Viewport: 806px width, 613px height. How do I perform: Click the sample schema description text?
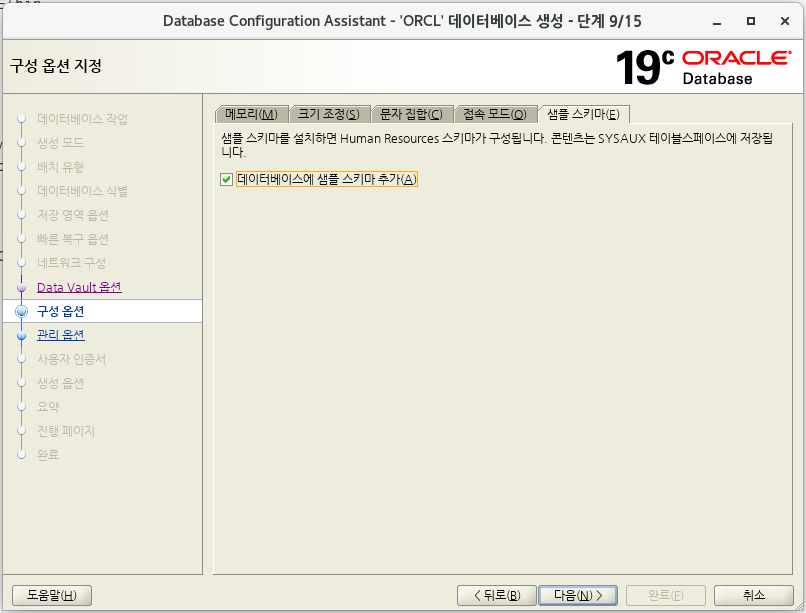[497, 145]
